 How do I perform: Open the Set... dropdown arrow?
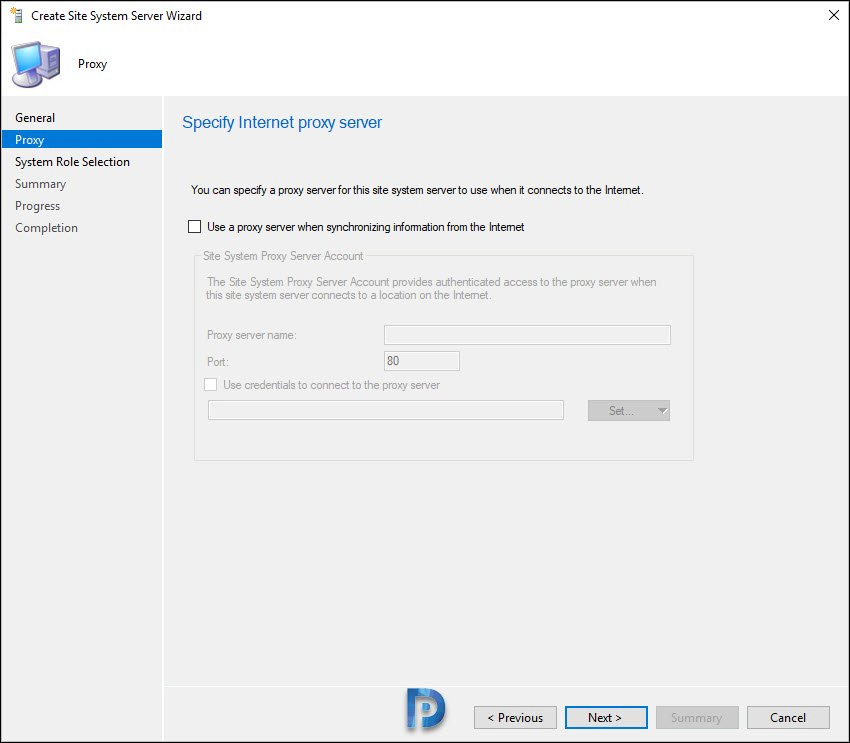click(662, 411)
